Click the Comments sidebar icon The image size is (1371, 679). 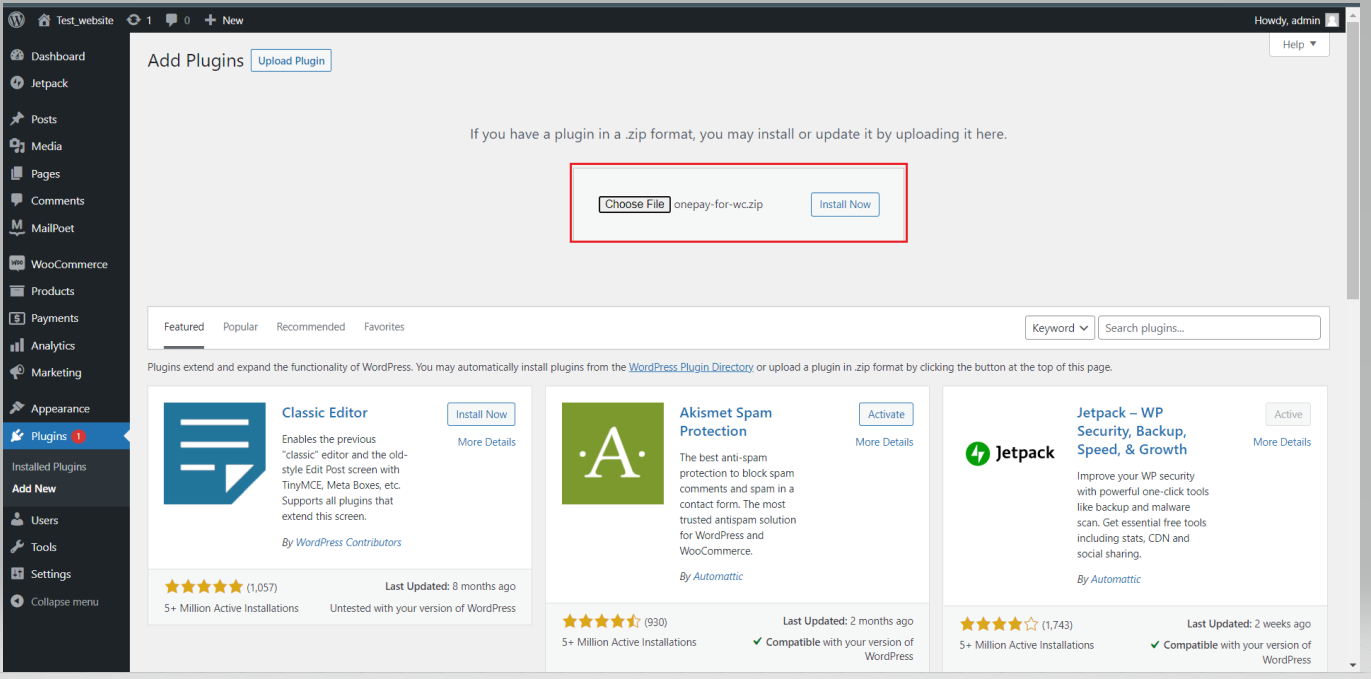(17, 200)
